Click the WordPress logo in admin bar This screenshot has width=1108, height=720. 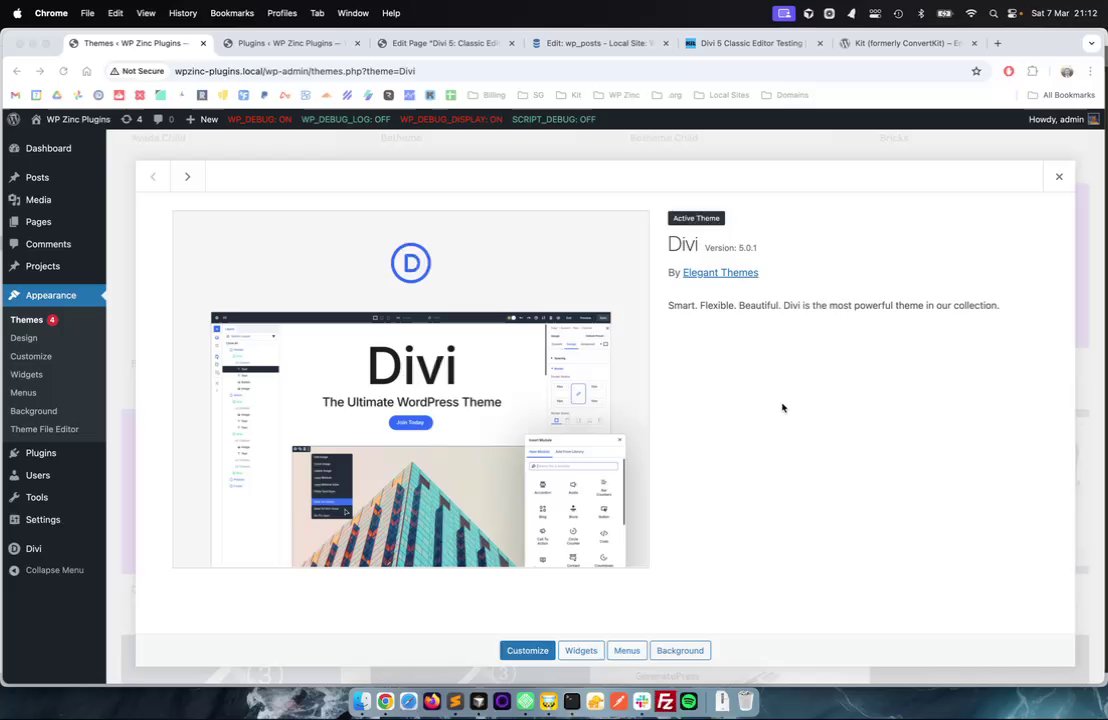click(13, 119)
